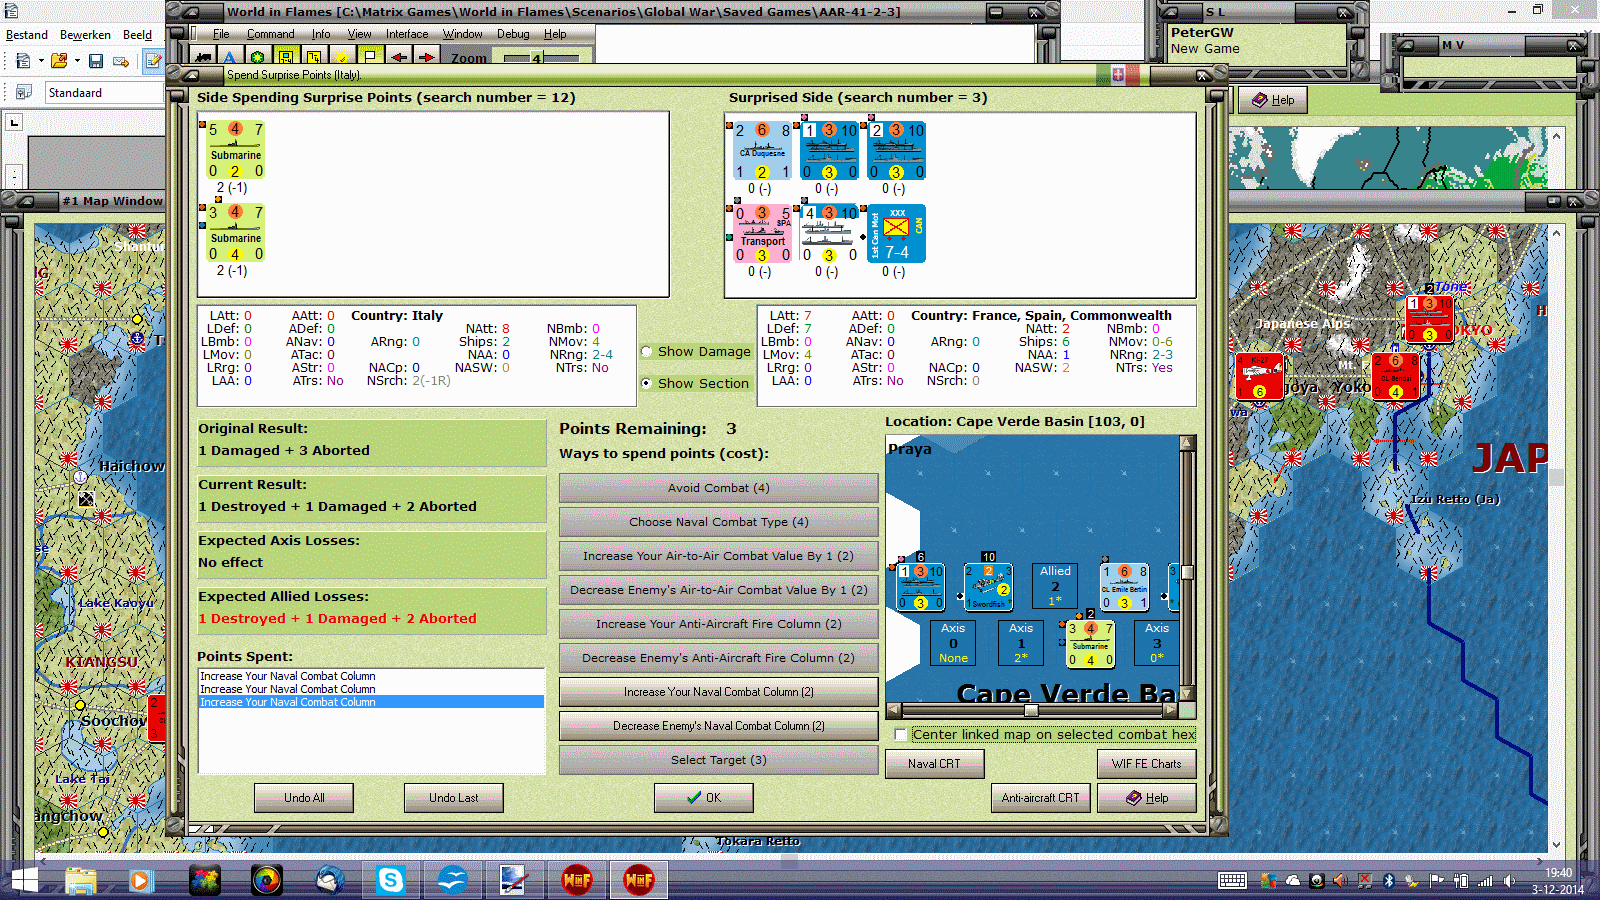Screen dimensions: 1600x900
Task: Click the save floppy disk icon
Action: point(96,61)
